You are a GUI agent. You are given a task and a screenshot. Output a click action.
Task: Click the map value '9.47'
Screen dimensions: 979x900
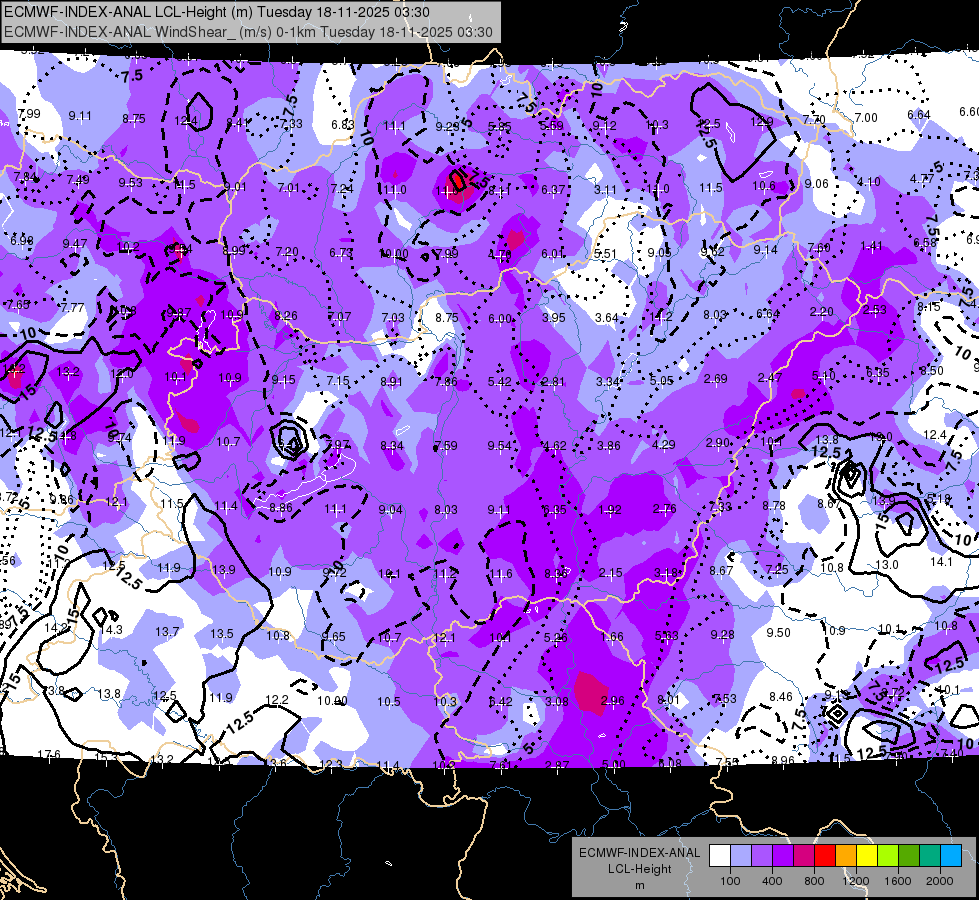coord(74,244)
